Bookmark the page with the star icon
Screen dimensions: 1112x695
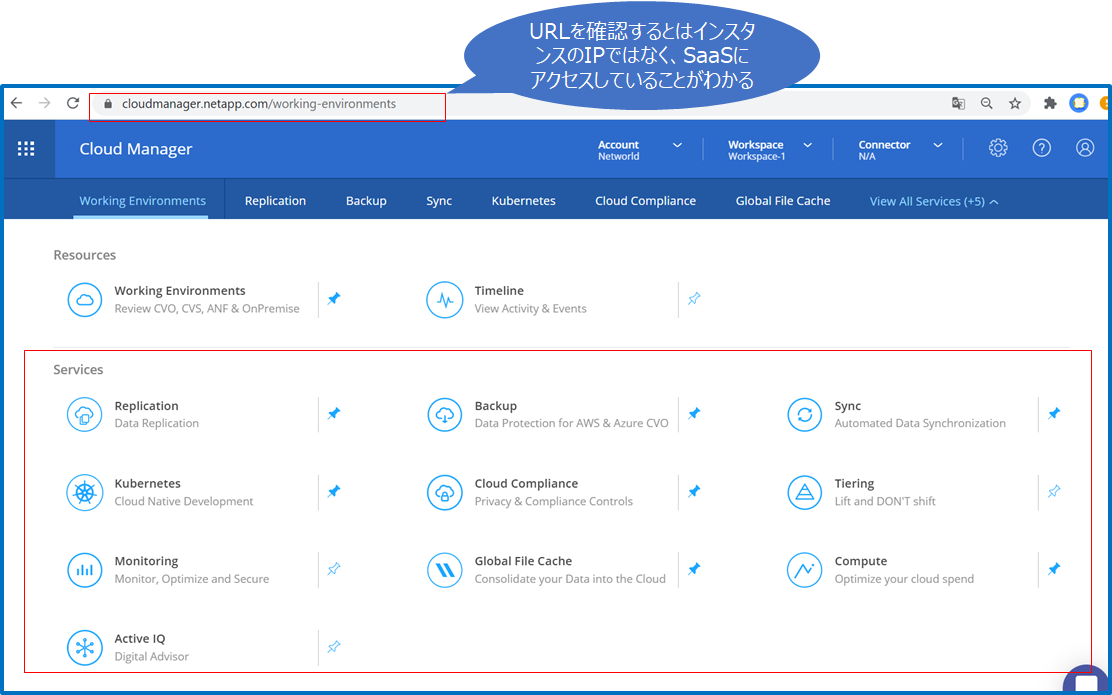(1015, 104)
